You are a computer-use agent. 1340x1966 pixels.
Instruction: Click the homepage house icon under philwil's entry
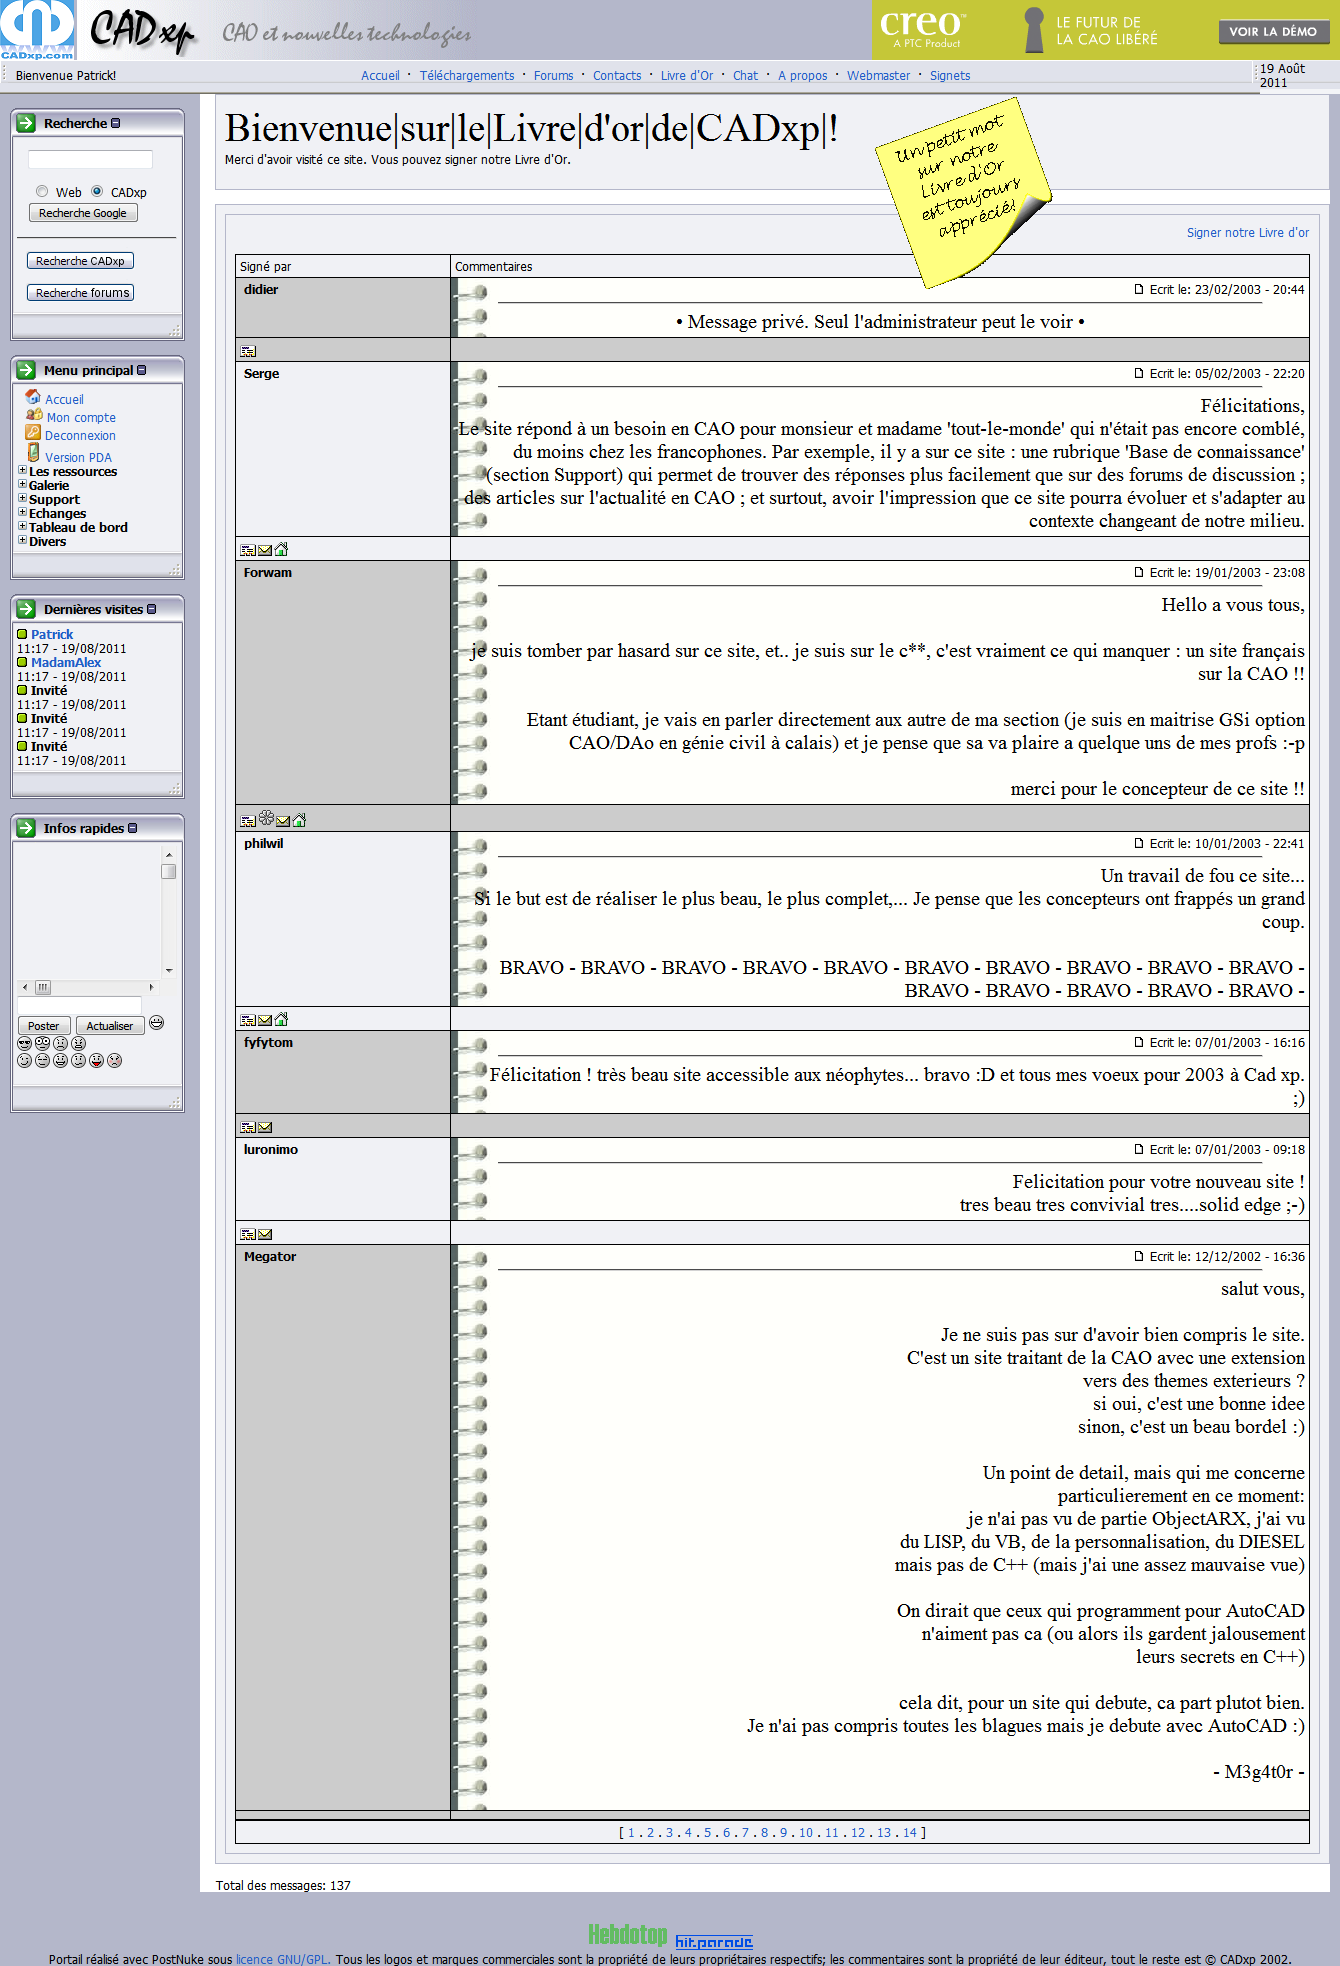281,1020
